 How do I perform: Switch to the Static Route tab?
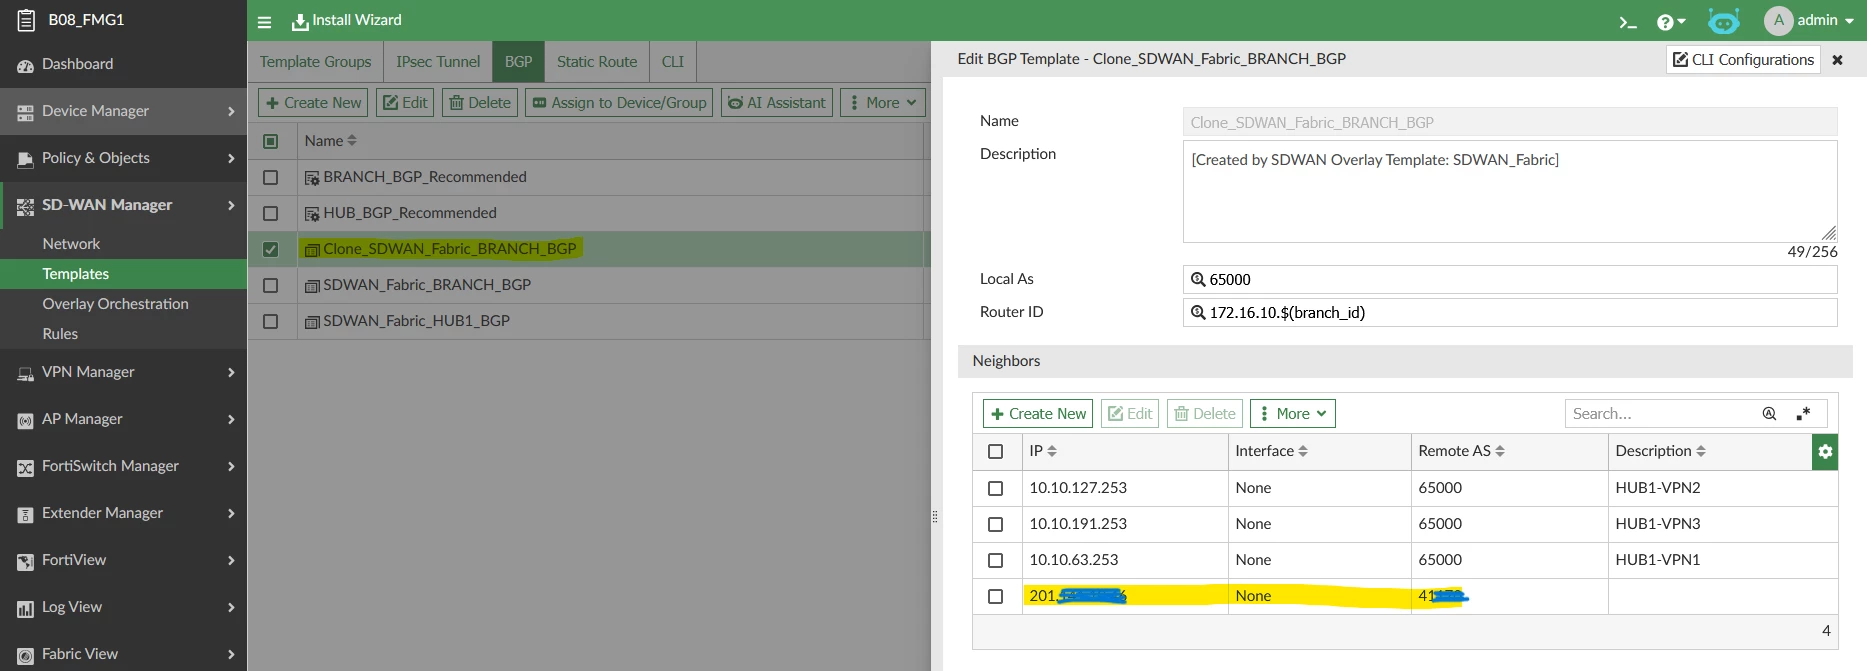pyautogui.click(x=597, y=62)
